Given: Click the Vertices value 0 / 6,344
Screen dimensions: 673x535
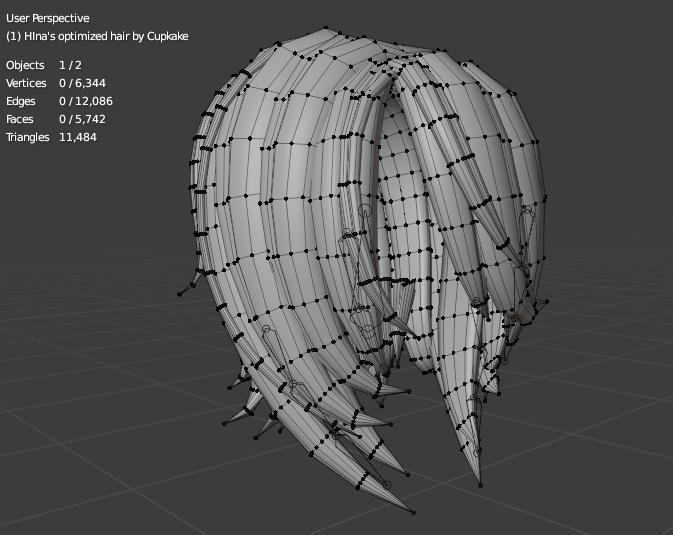Looking at the screenshot, I should pyautogui.click(x=81, y=83).
